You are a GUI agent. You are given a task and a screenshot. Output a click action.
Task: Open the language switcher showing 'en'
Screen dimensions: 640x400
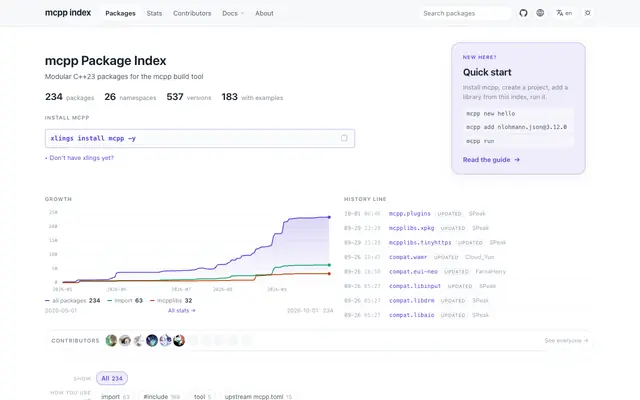tap(564, 13)
